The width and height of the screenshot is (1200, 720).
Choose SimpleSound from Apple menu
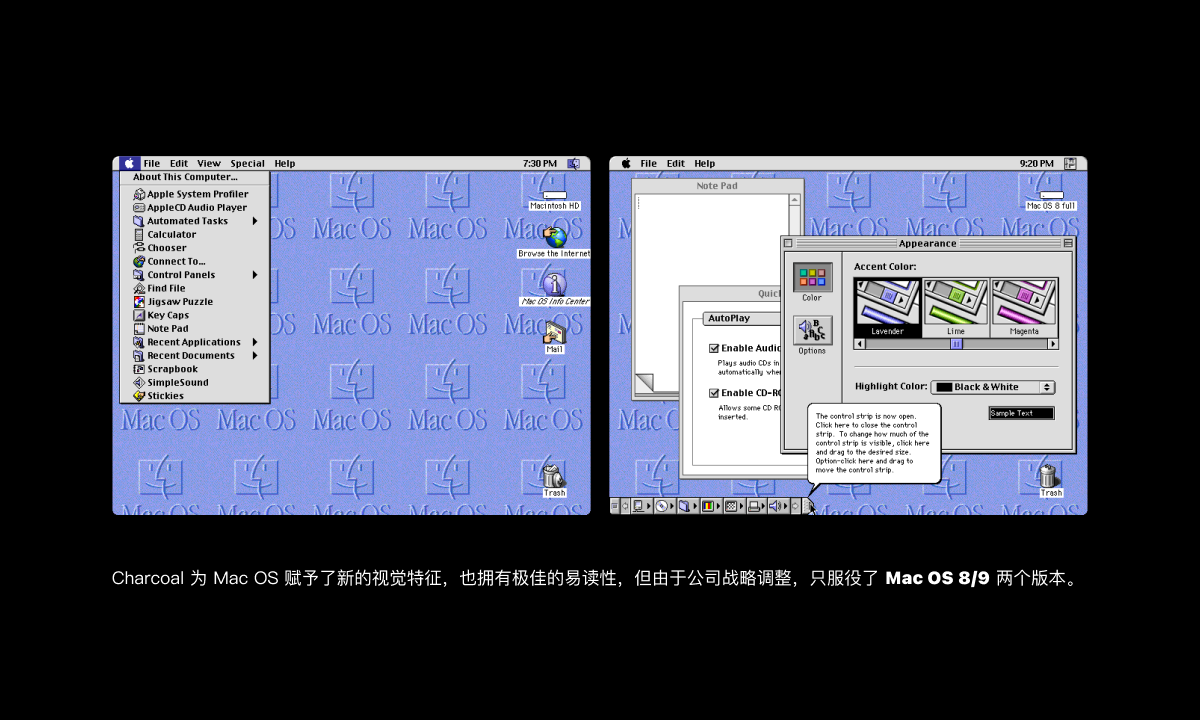pos(195,382)
